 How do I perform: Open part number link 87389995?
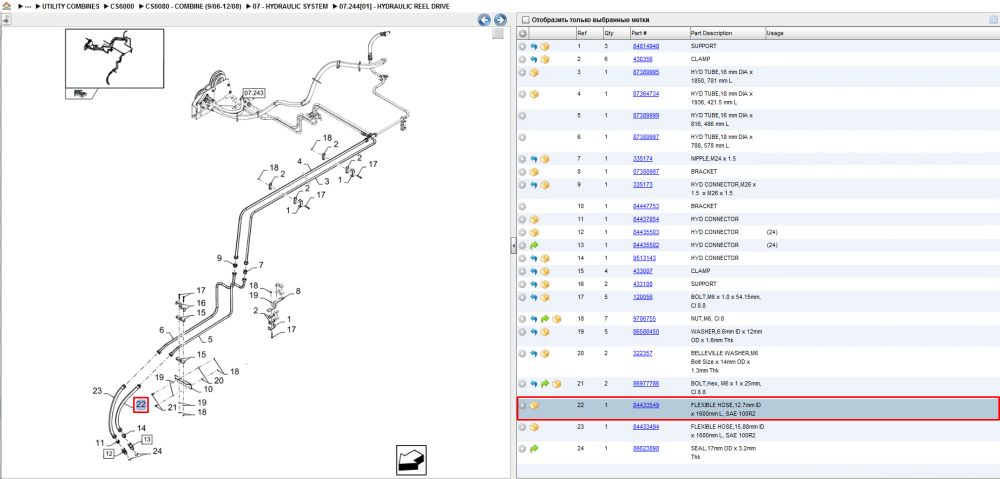click(645, 72)
